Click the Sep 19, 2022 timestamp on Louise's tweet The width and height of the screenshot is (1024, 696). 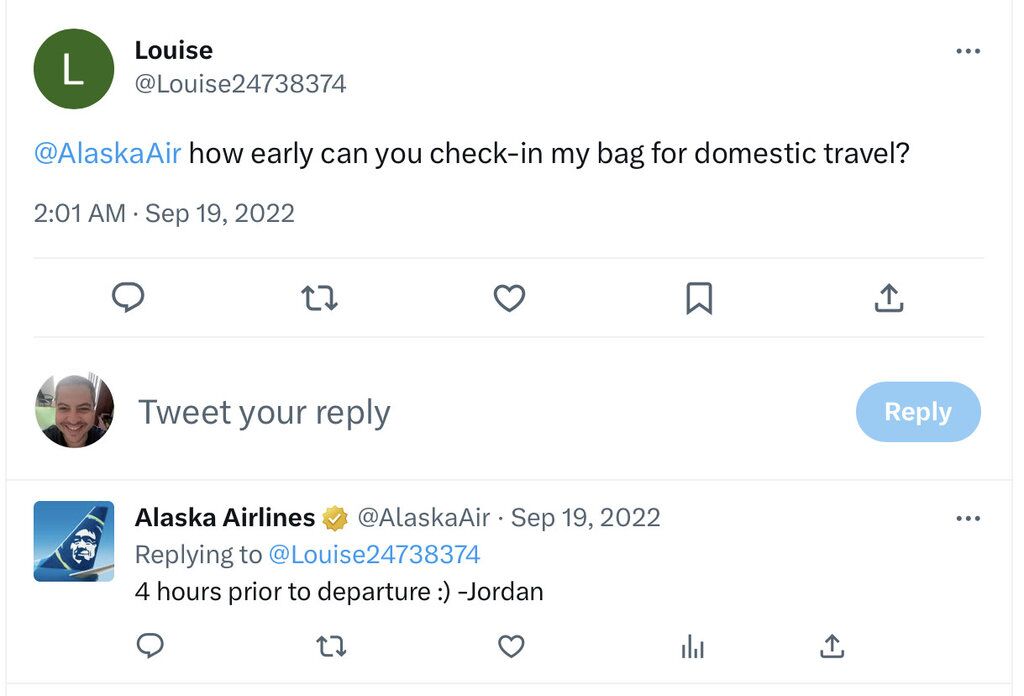pos(221,213)
